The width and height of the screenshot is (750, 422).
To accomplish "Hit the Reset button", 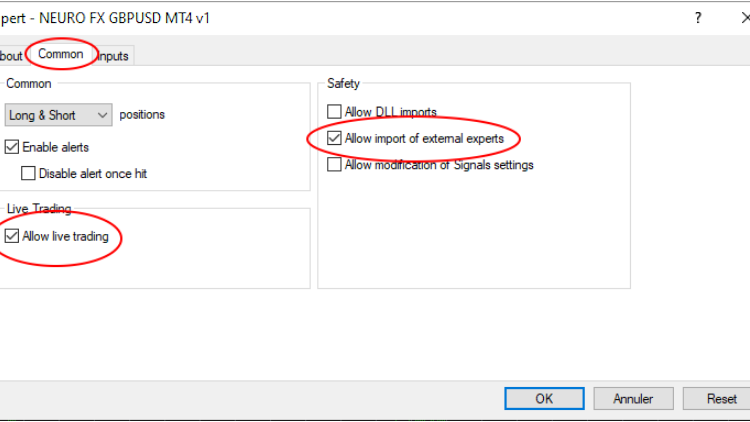I will [x=721, y=398].
